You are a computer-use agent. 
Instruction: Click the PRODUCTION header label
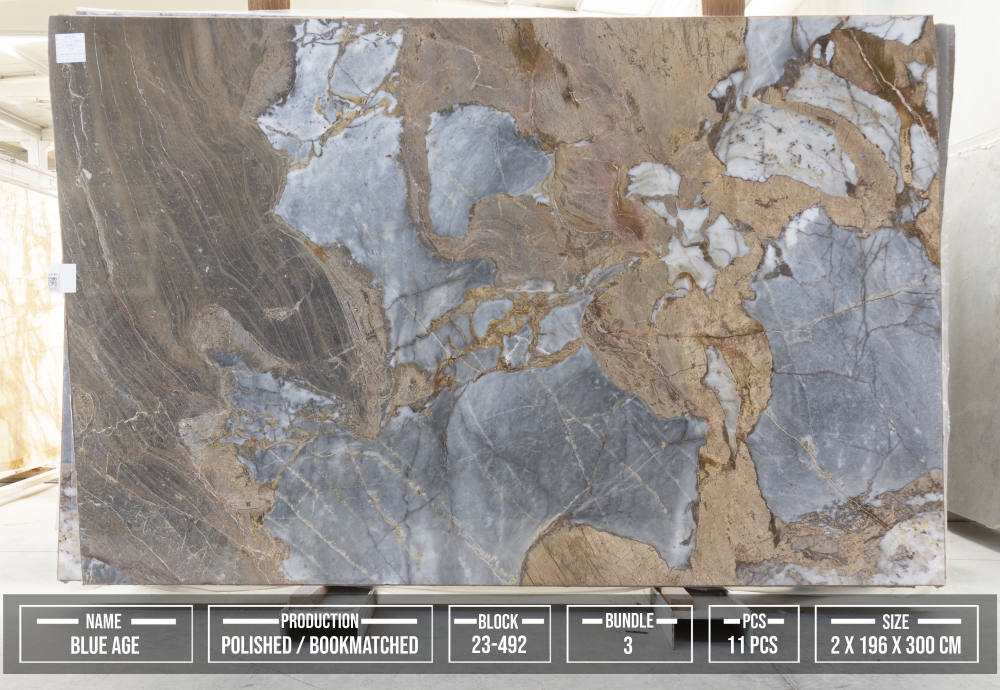pos(319,621)
